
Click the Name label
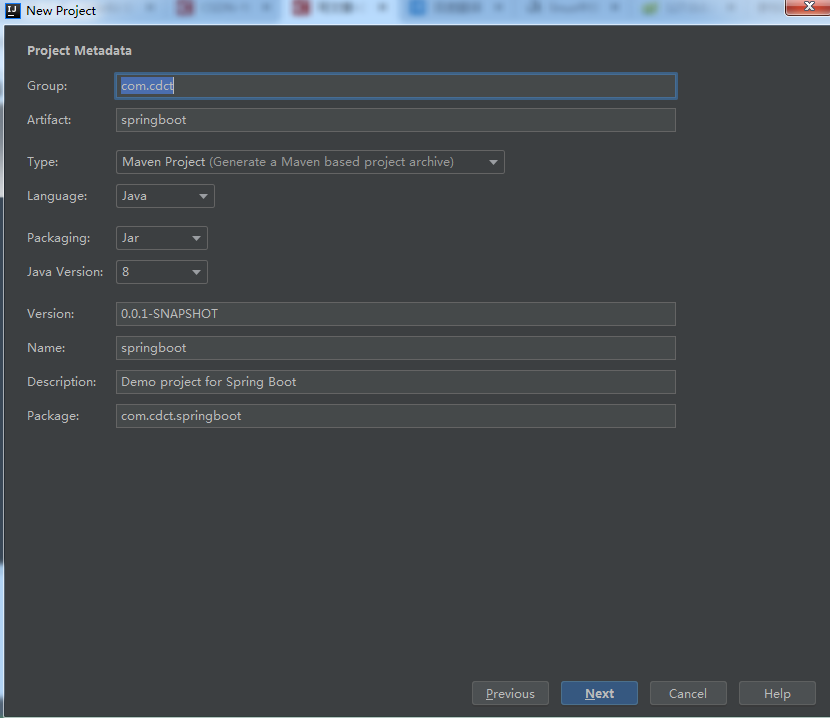tap(46, 348)
